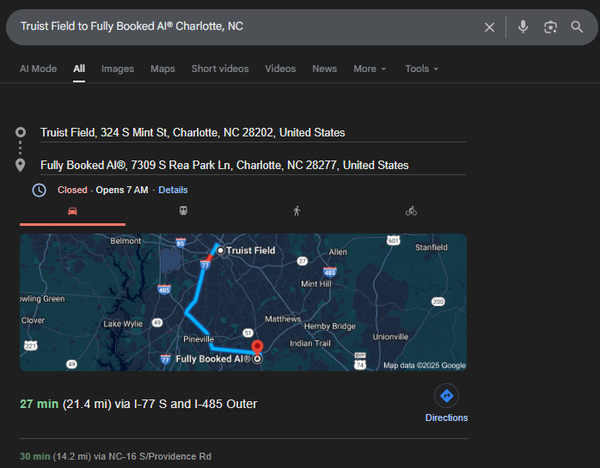
Task: Click the Clover label on the map
Action: (x=33, y=320)
